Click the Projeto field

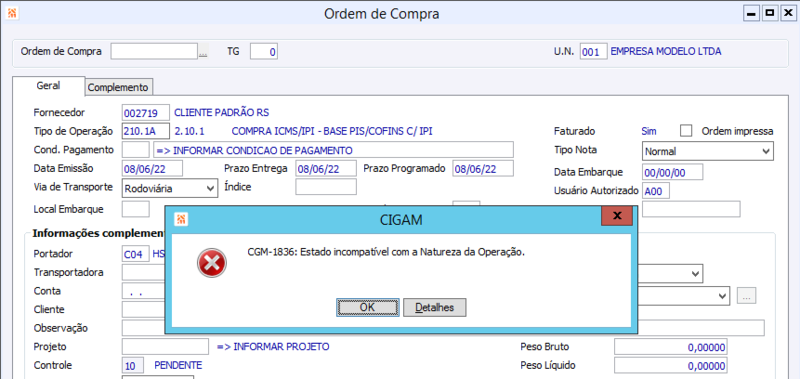coord(165,346)
